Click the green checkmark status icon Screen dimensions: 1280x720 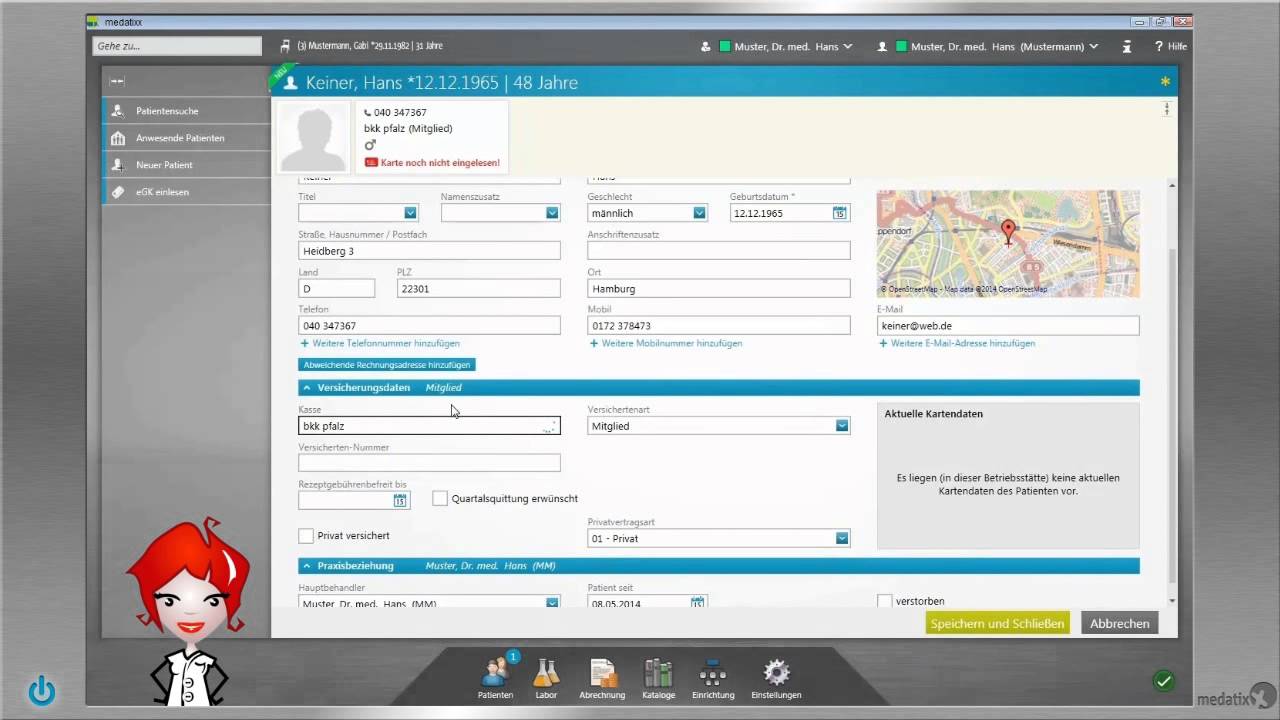1164,681
